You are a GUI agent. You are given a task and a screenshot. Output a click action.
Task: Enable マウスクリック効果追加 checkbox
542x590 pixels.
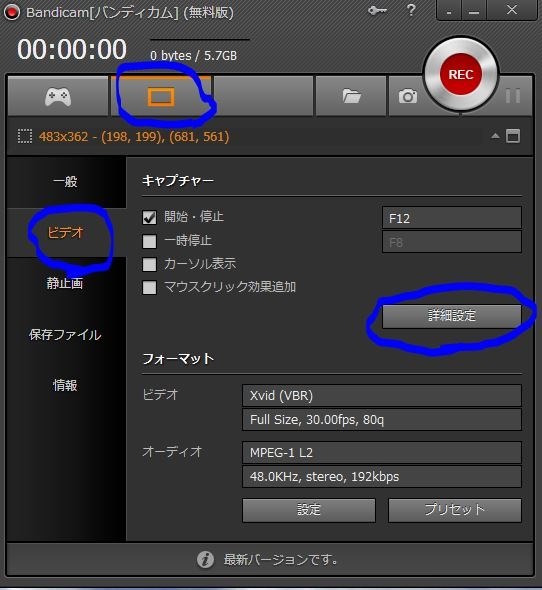click(149, 288)
